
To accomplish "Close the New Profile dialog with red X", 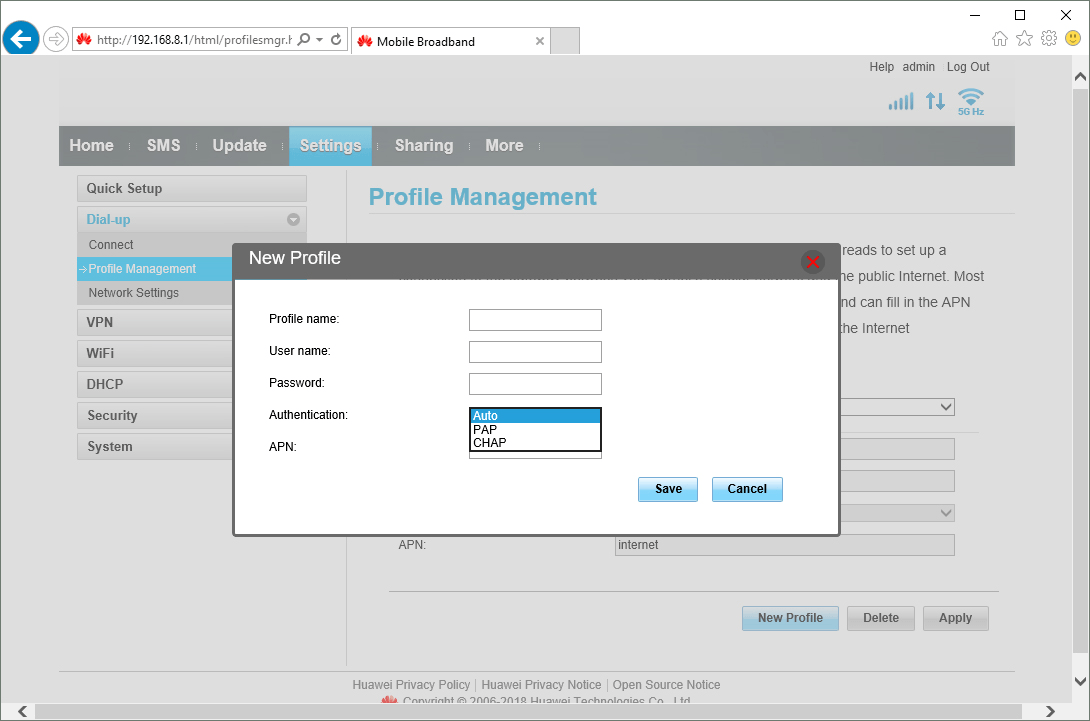I will click(812, 261).
